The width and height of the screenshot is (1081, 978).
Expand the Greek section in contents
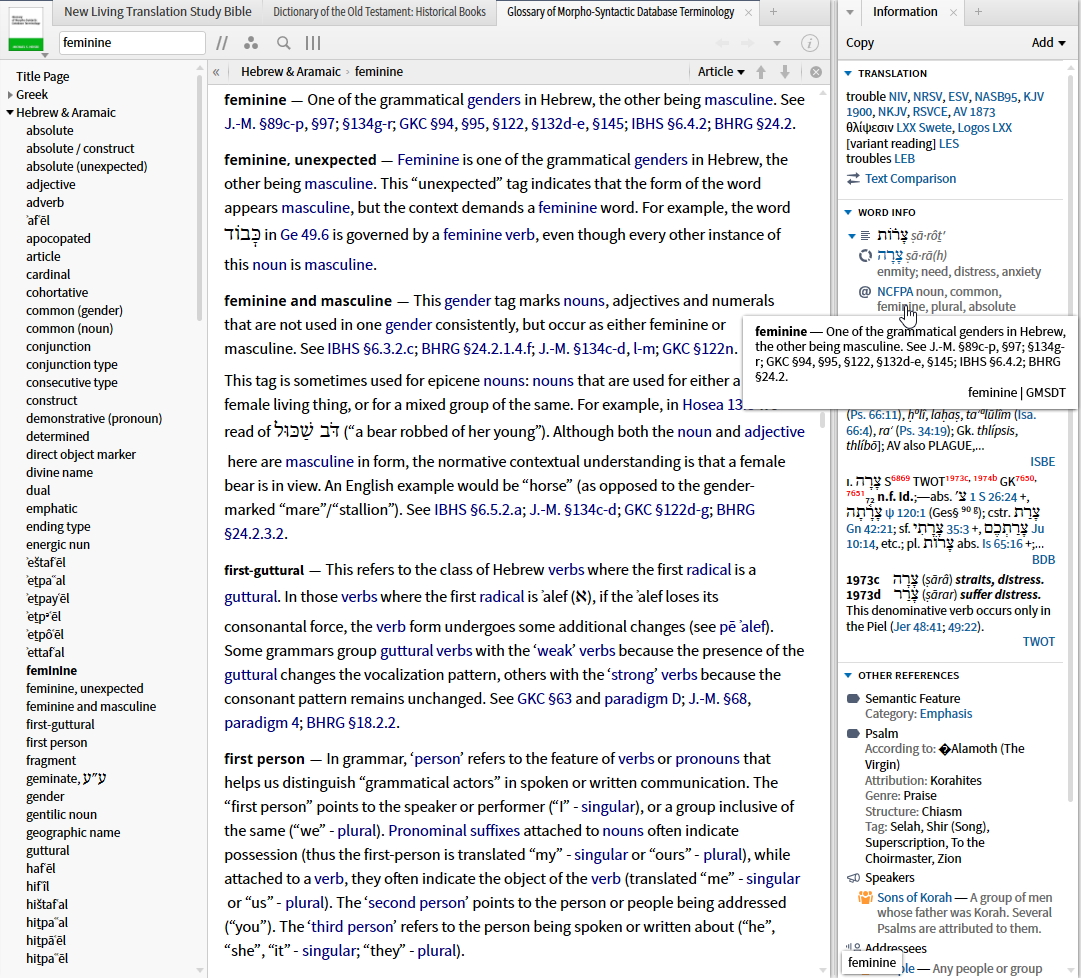pyautogui.click(x=10, y=94)
